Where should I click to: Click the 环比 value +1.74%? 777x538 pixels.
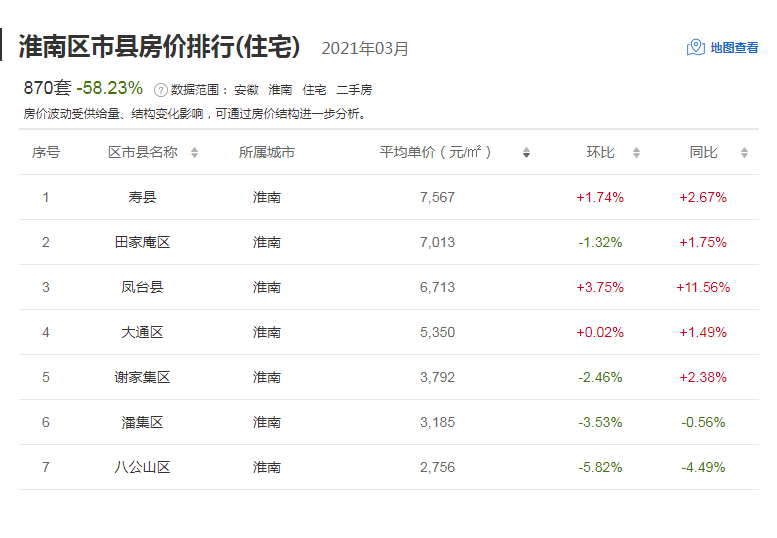click(x=600, y=197)
